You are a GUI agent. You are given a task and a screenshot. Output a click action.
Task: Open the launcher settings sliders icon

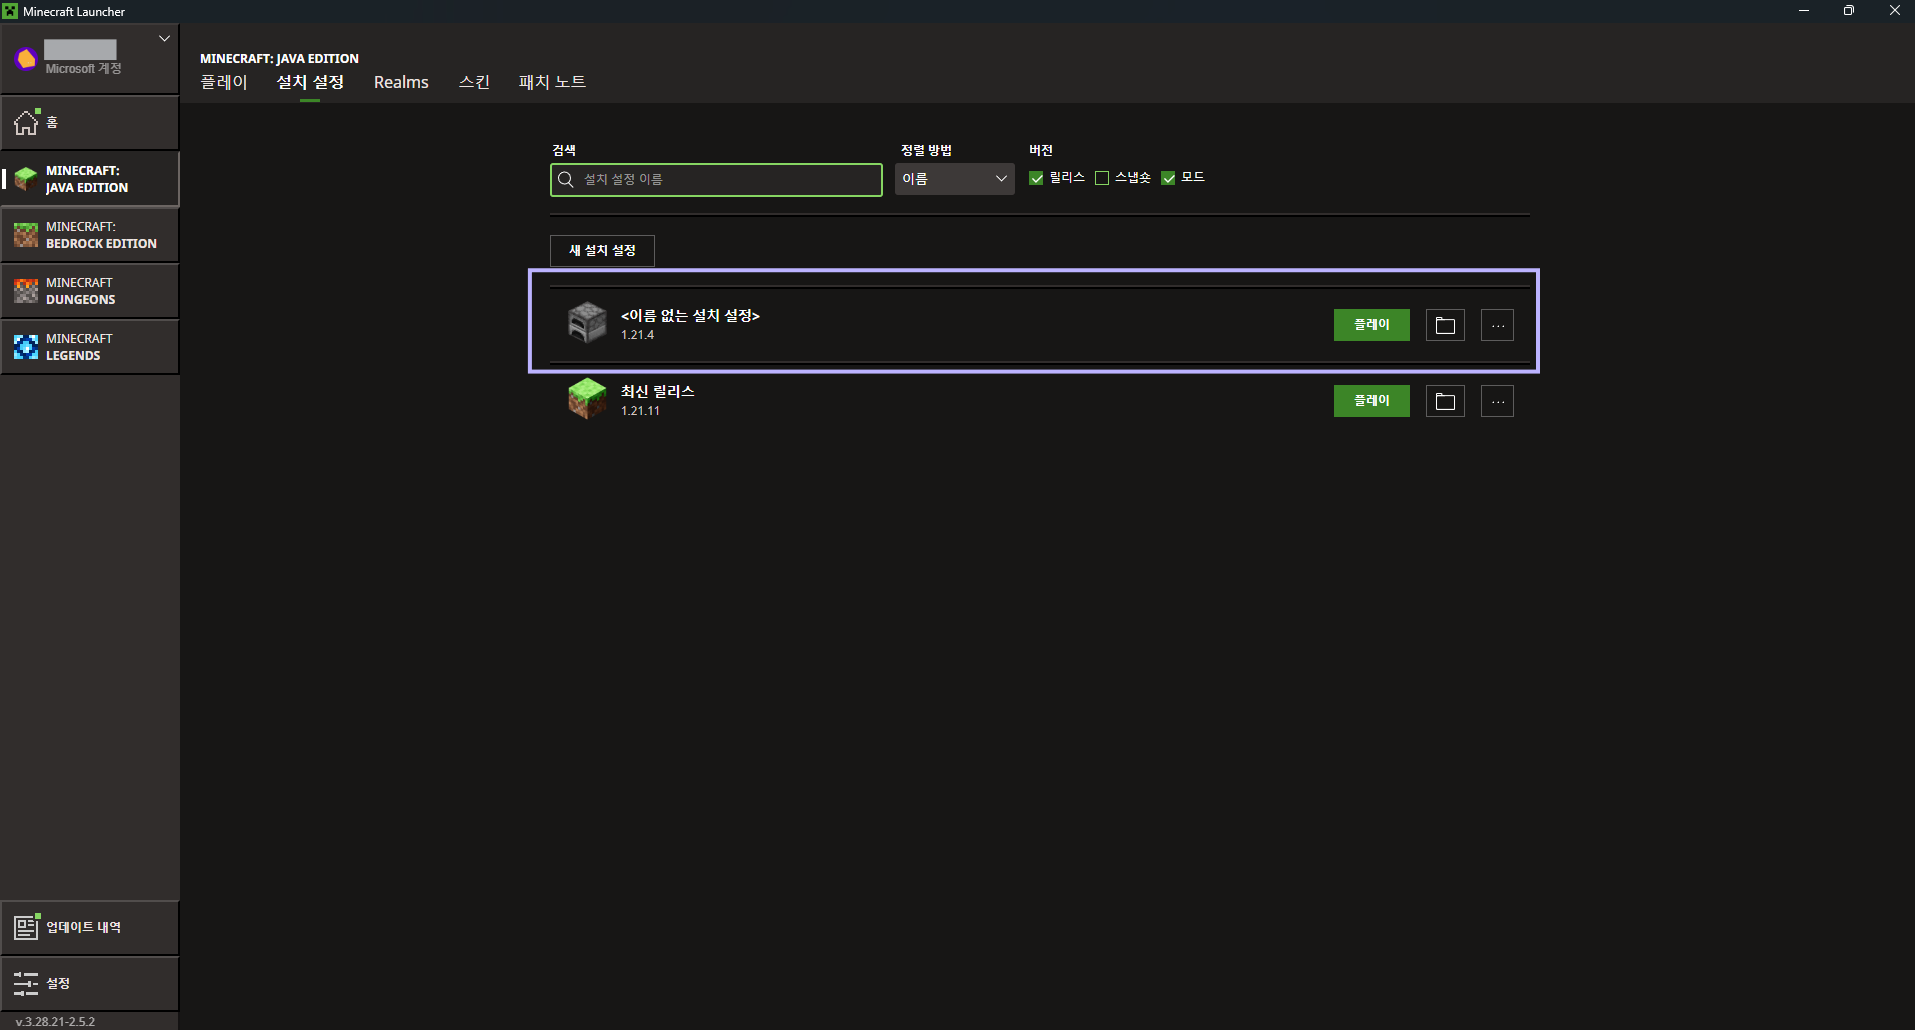coord(26,983)
